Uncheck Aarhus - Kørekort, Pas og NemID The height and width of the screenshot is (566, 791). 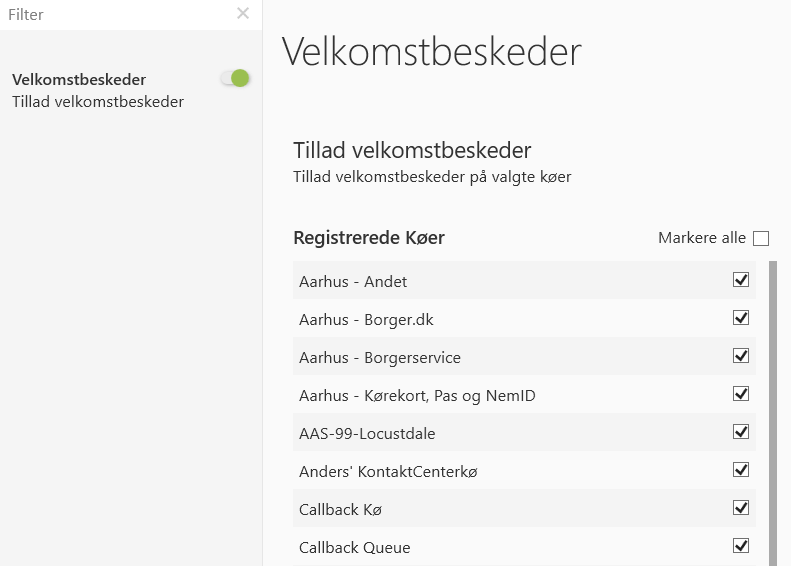[741, 394]
